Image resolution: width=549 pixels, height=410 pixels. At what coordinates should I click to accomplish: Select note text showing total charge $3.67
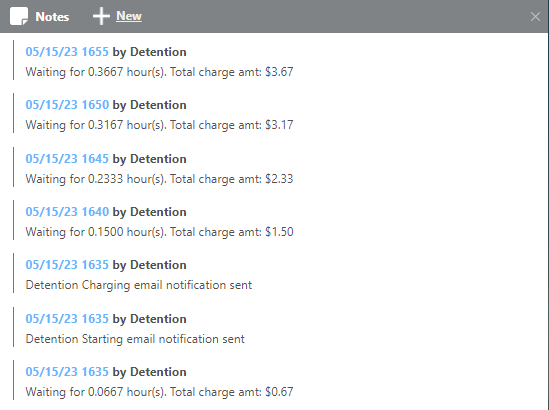point(159,72)
